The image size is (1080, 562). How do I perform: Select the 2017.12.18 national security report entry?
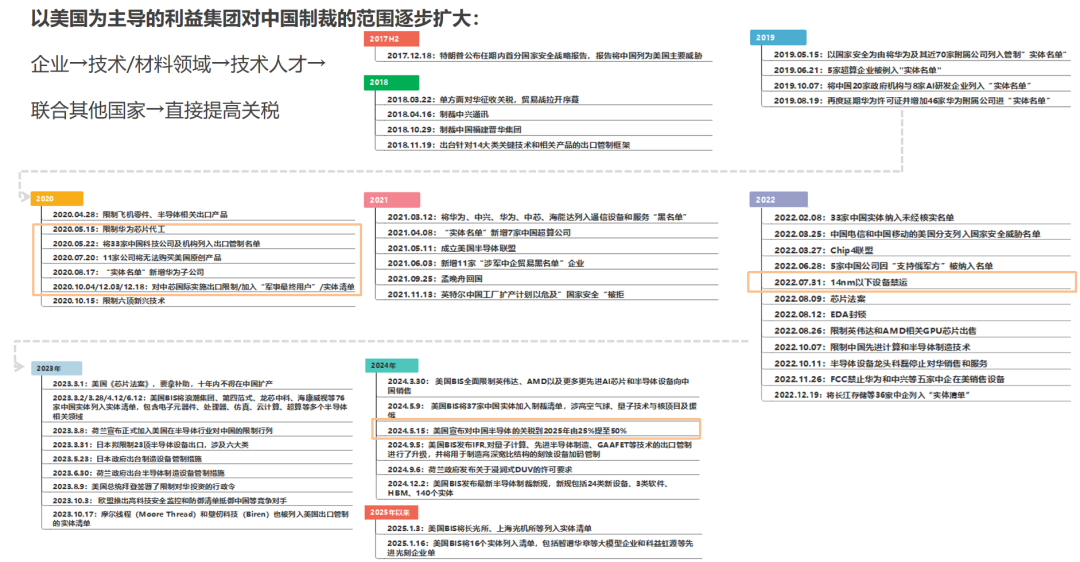pos(545,56)
